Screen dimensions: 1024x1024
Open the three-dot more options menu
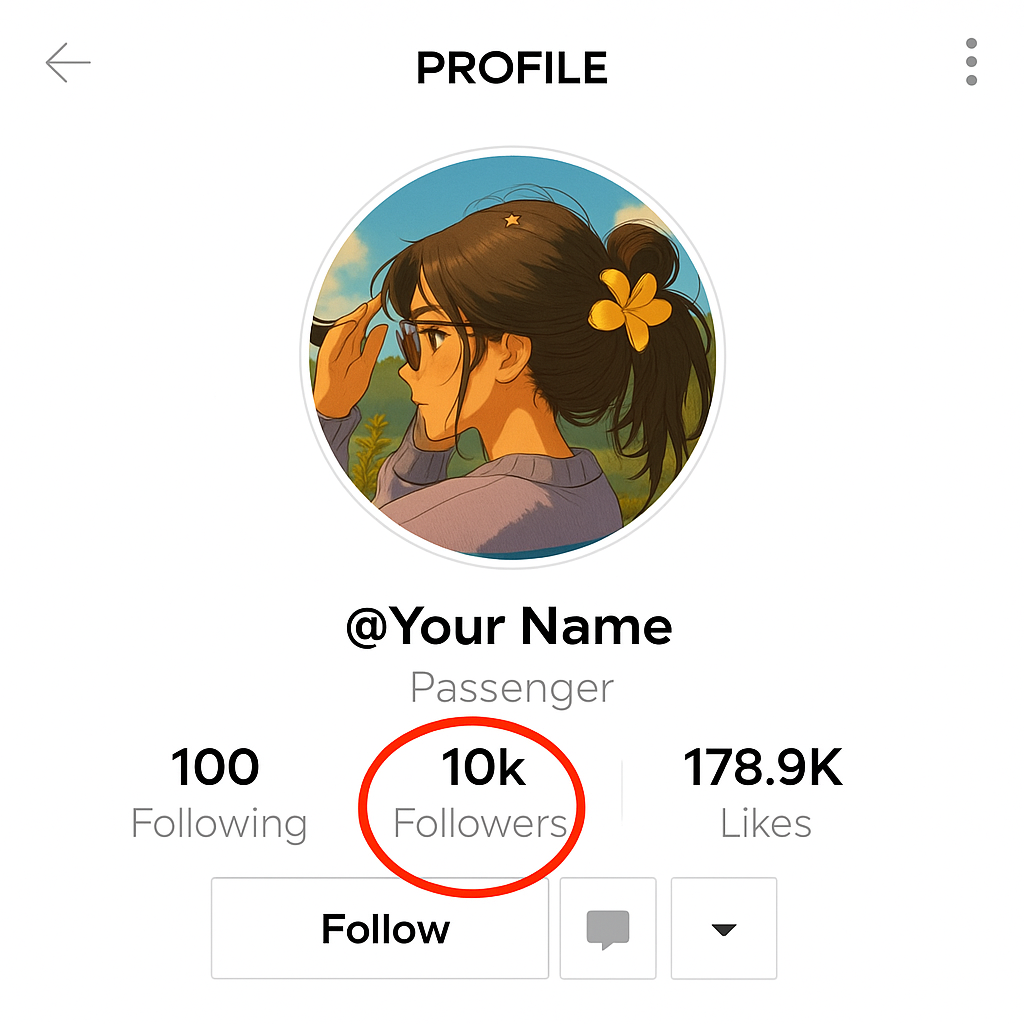click(x=971, y=62)
